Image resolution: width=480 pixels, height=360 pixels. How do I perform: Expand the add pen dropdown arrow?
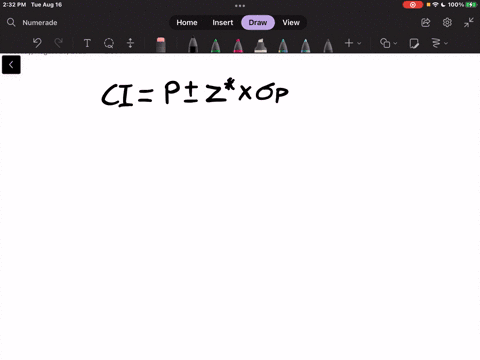[x=359, y=43]
